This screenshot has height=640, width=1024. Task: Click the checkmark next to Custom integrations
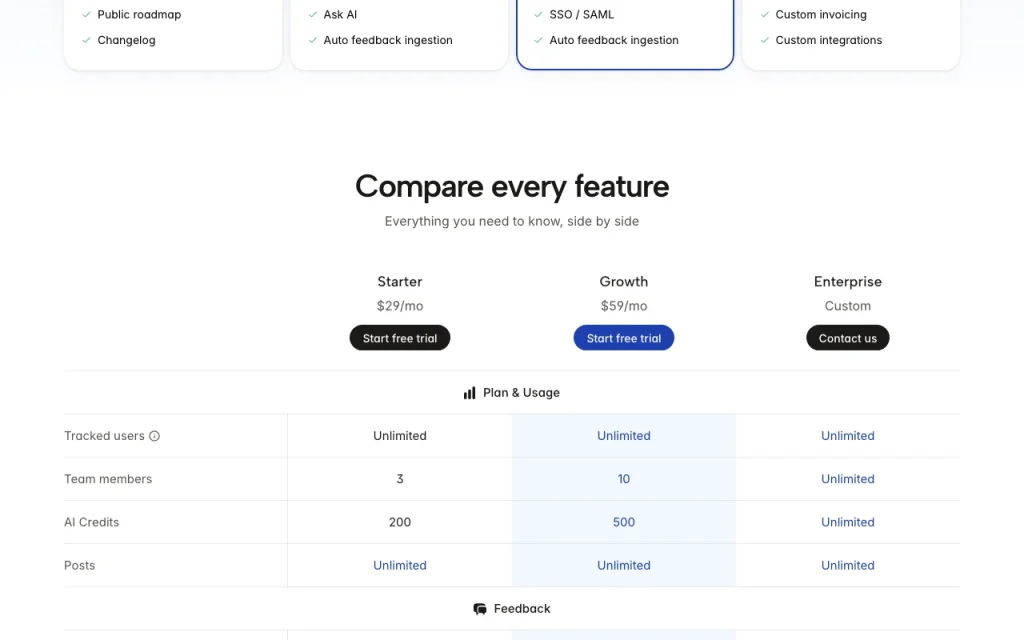764,40
